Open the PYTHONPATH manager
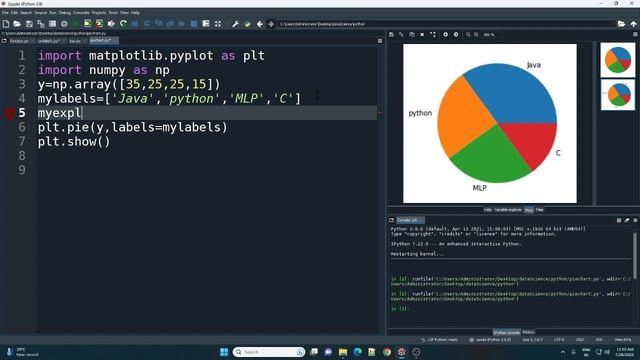The width and height of the screenshot is (640, 360). click(247, 24)
